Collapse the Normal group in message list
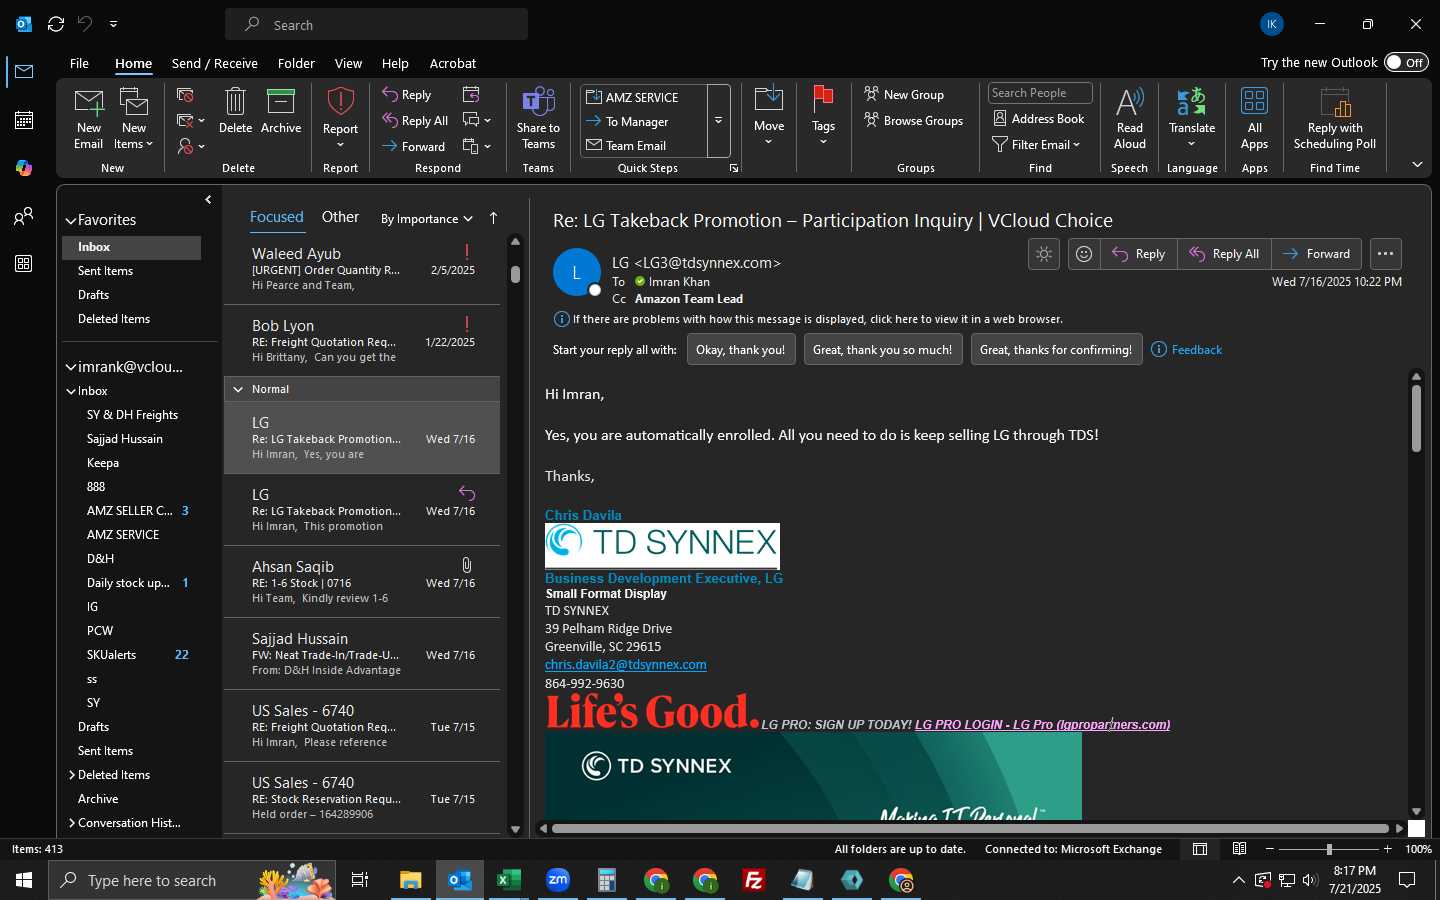Screen dimensions: 1440x900 pos(238,389)
